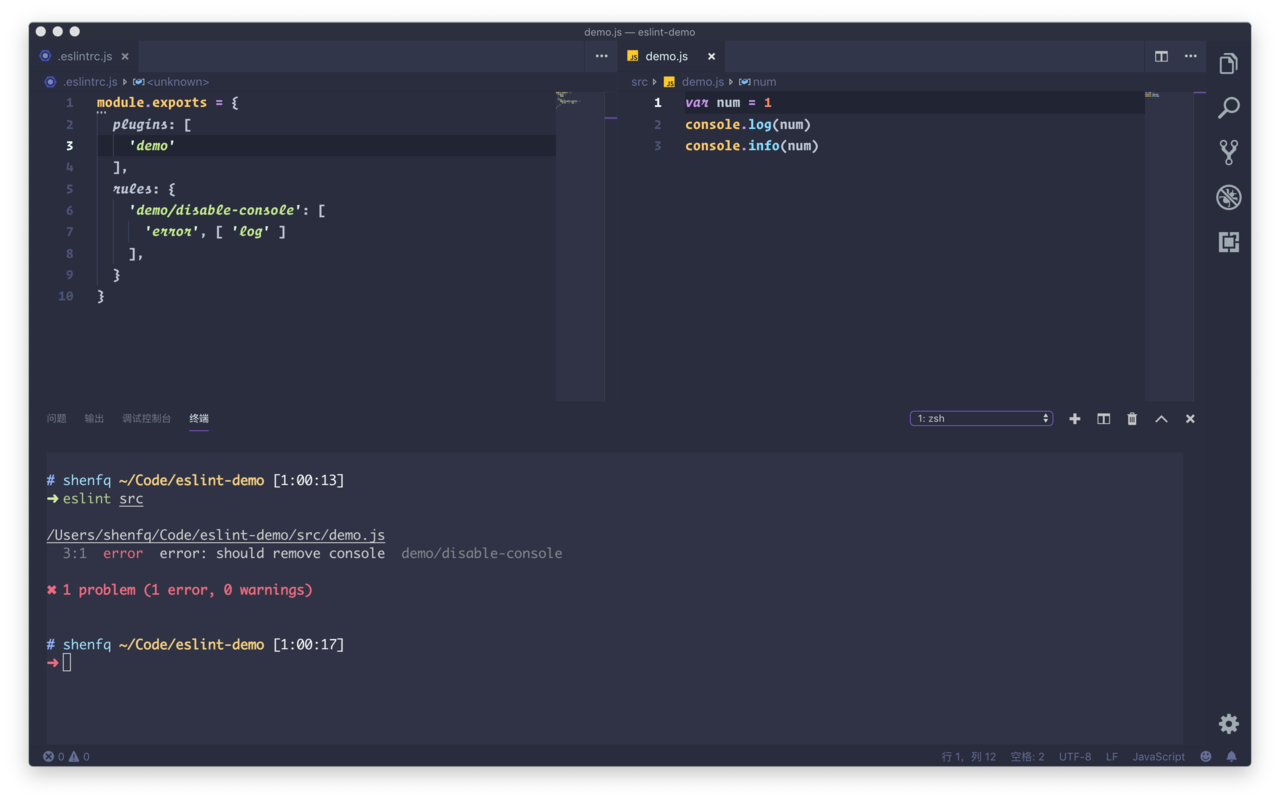Open the Manage gear settings icon

point(1229,724)
